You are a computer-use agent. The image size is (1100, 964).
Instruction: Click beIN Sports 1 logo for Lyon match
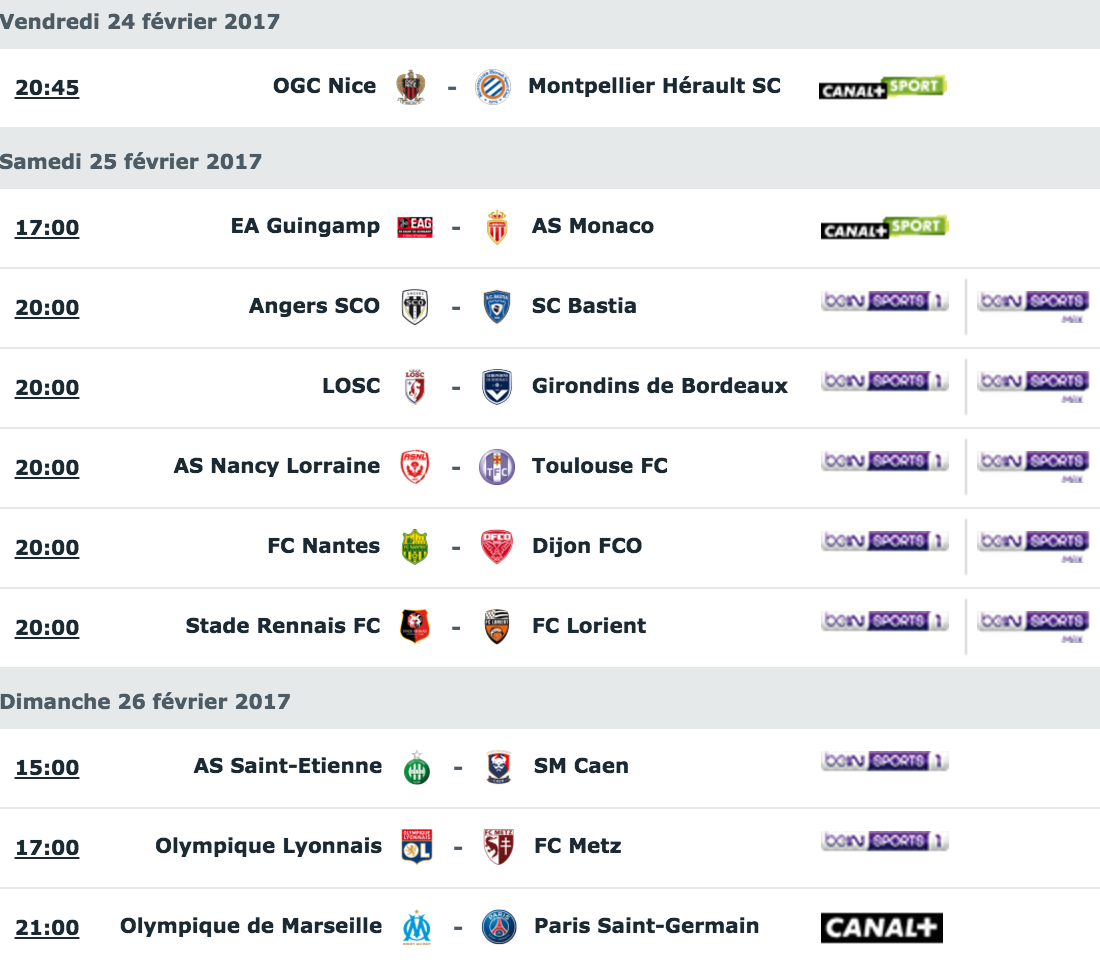pyautogui.click(x=884, y=841)
